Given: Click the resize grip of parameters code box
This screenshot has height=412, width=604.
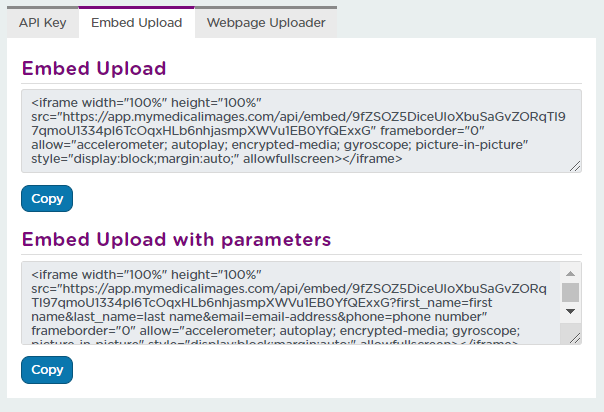Looking at the screenshot, I should click(575, 338).
